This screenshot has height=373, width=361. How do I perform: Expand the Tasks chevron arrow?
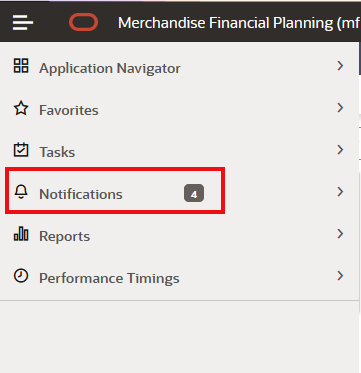point(340,150)
